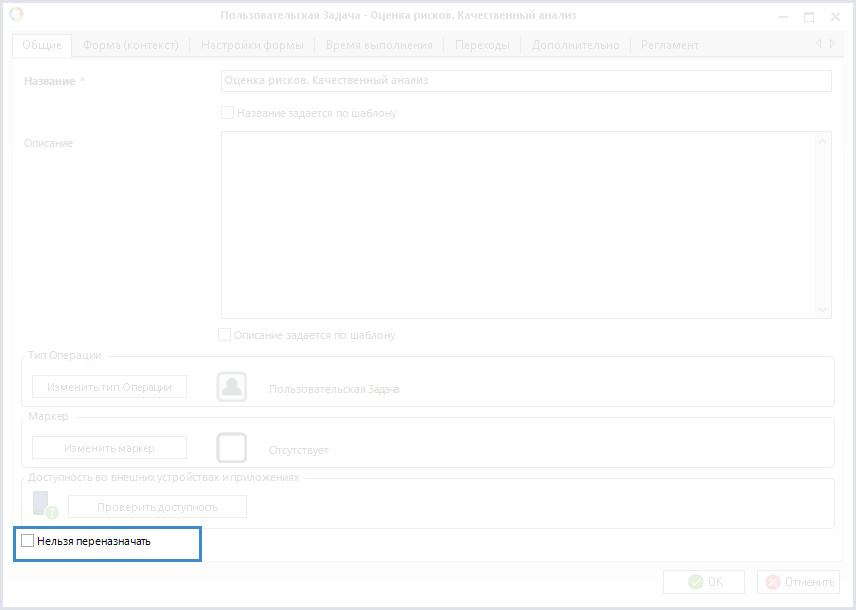Screen dimensions: 856x610
Task: Click the description scrollbar down arrow
Action: tap(823, 310)
